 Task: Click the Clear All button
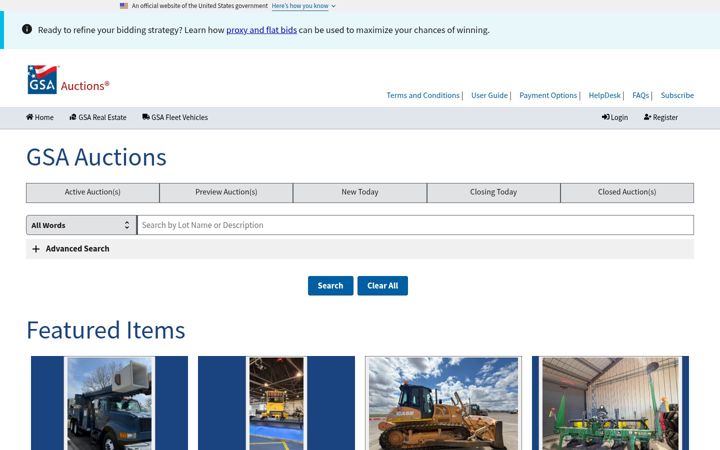[x=382, y=286]
